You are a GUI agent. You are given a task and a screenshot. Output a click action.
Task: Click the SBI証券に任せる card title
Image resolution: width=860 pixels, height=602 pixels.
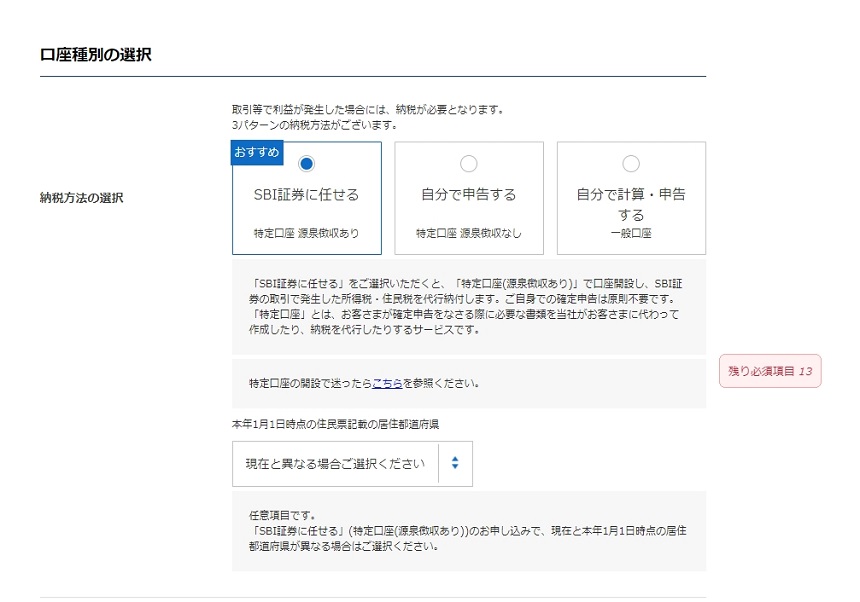306,195
